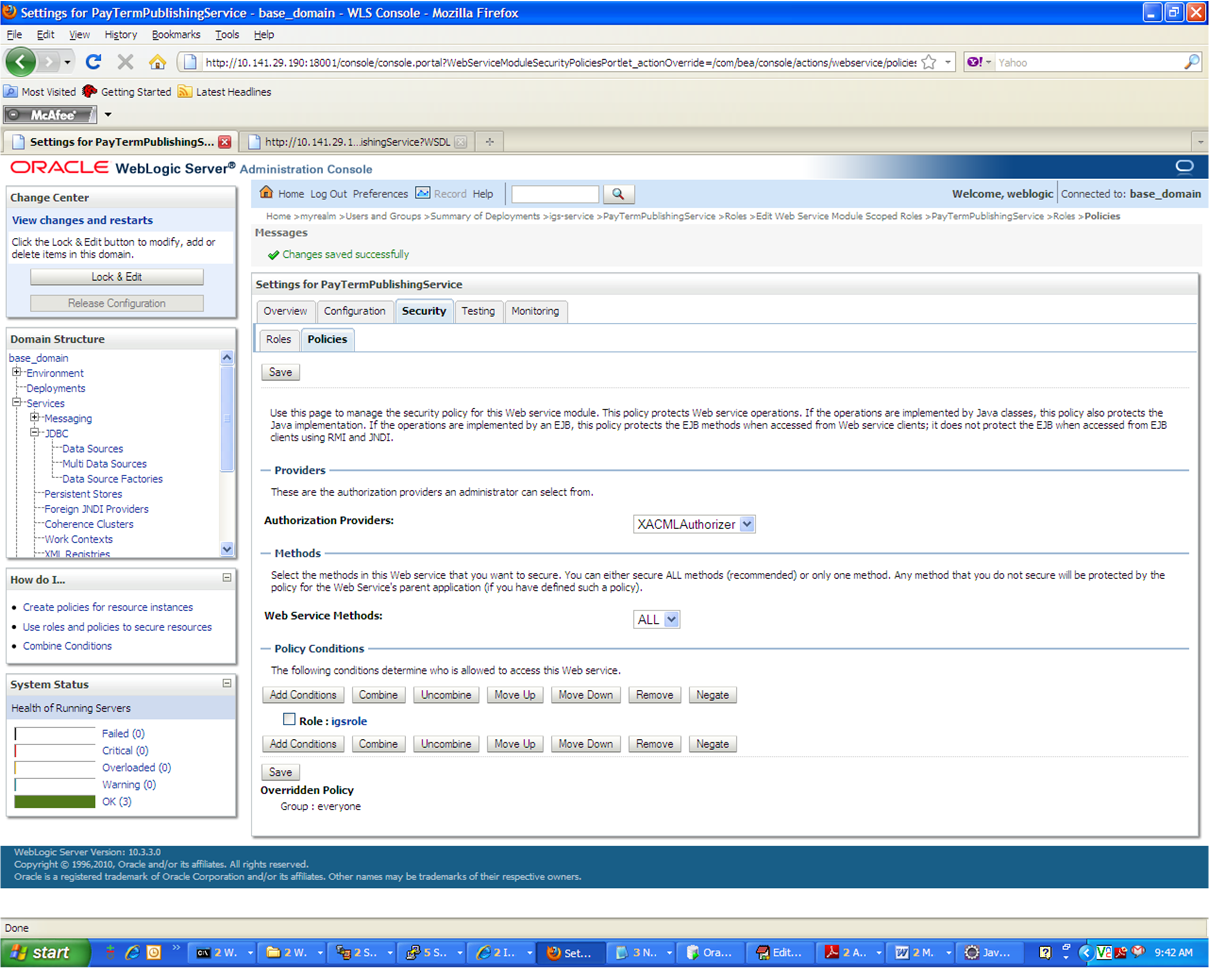Select Data Sources in domain tree
The width and height of the screenshot is (1209, 968).
(93, 449)
